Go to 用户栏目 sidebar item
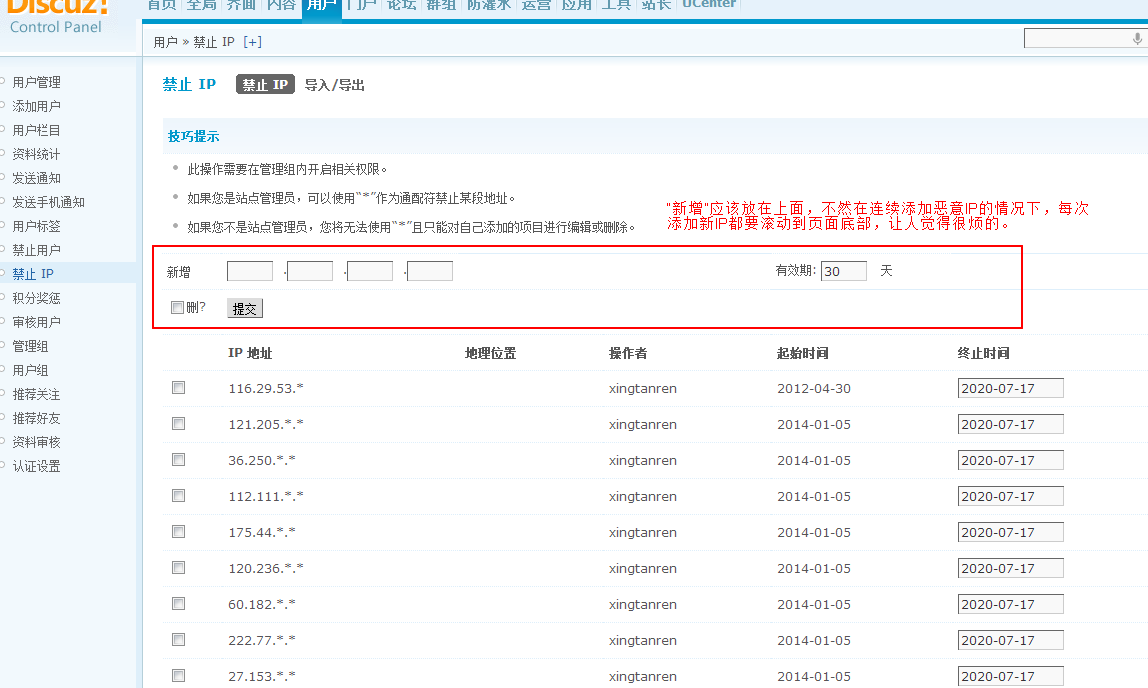Viewport: 1148px width, 688px height. (x=37, y=130)
